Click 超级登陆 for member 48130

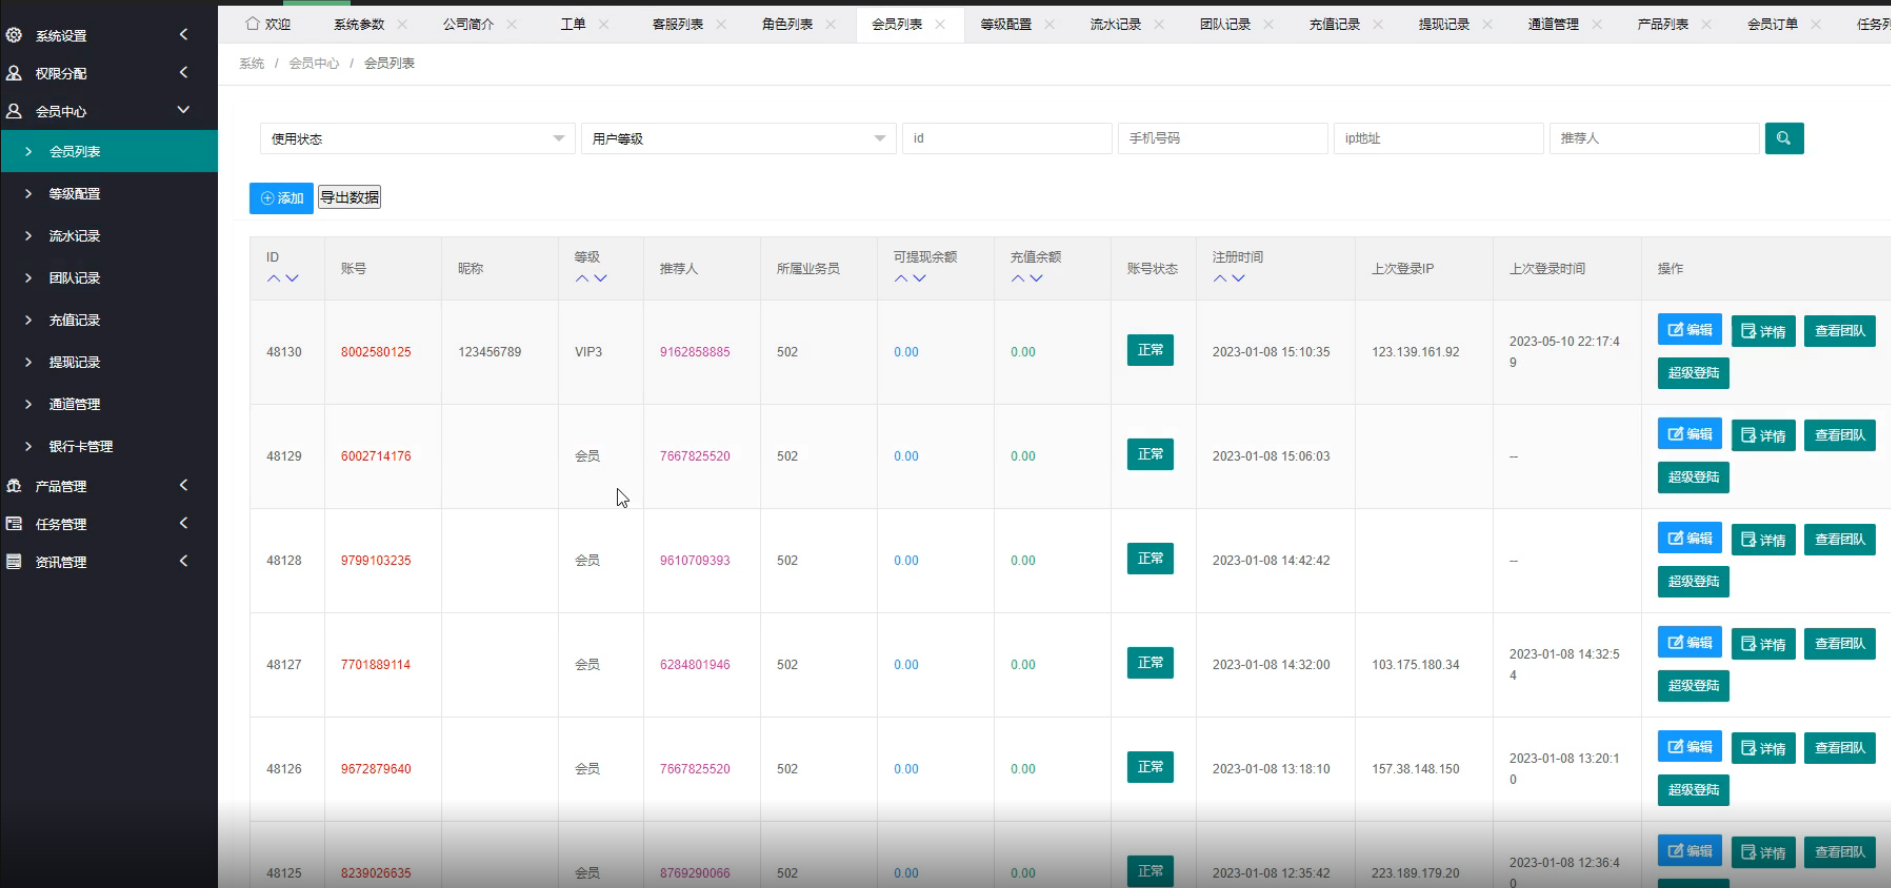pyautogui.click(x=1693, y=373)
